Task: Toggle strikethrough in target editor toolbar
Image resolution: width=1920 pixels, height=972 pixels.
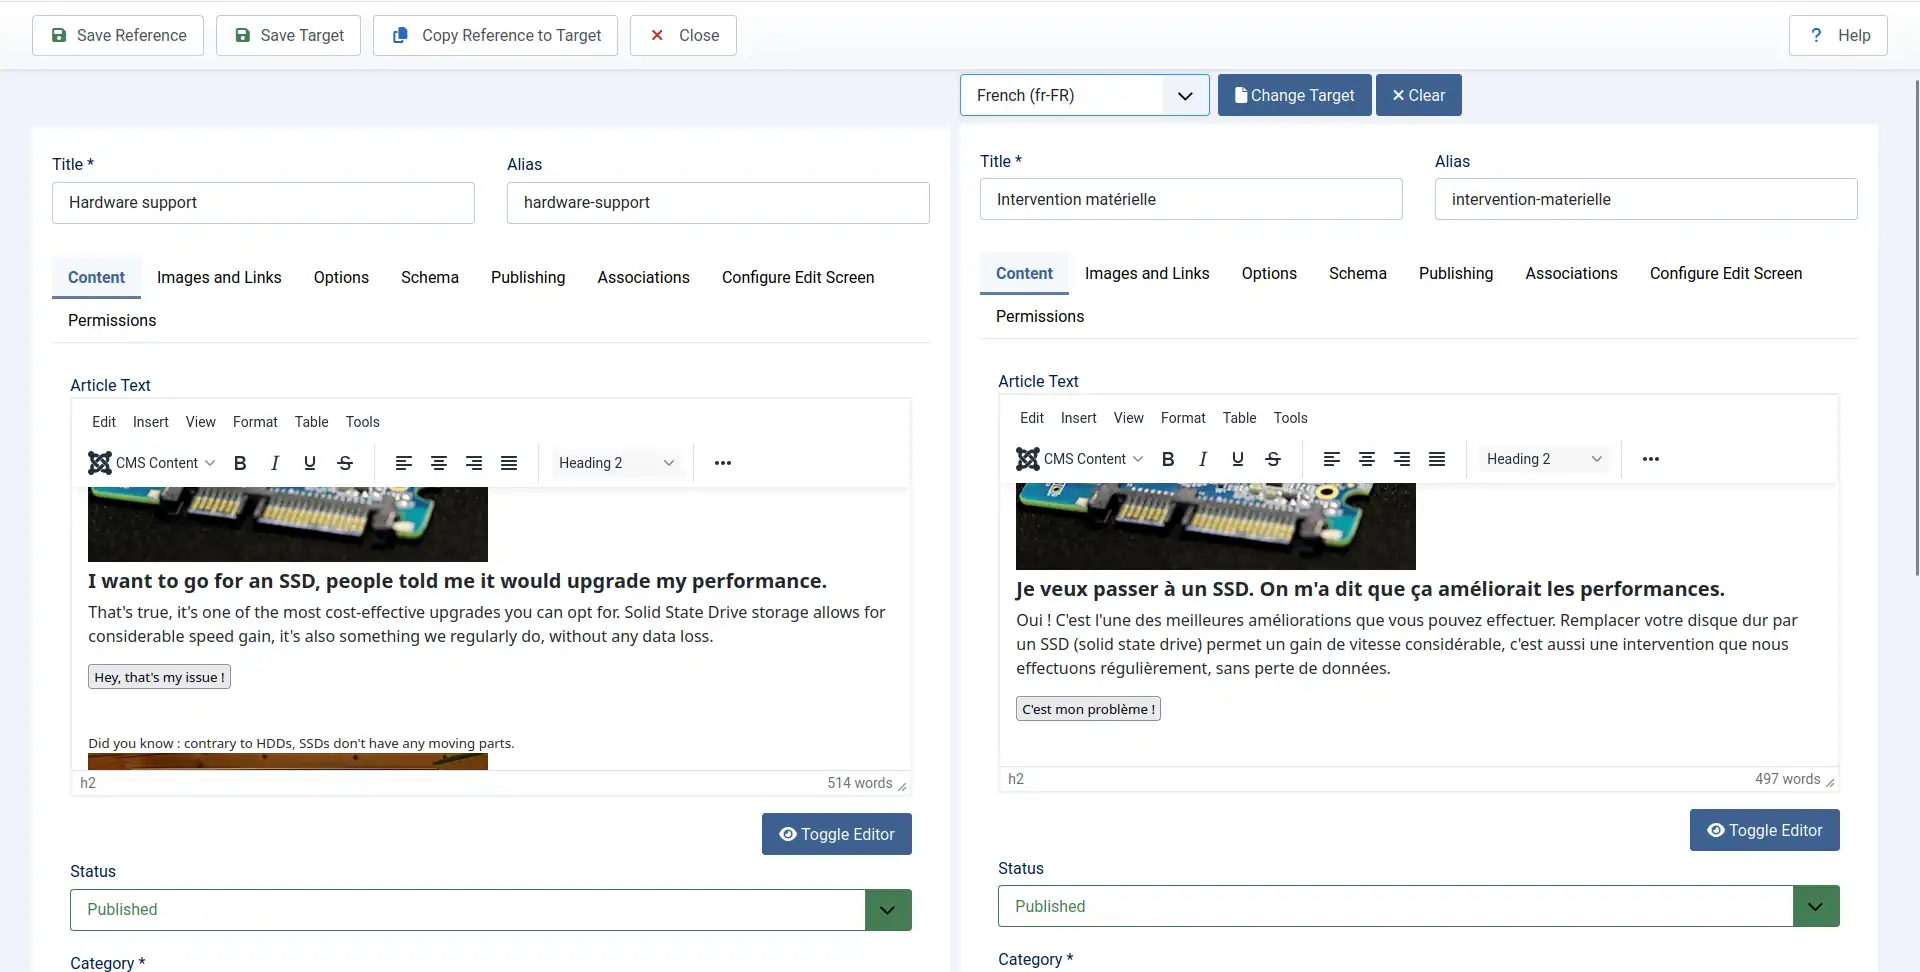Action: click(1273, 459)
